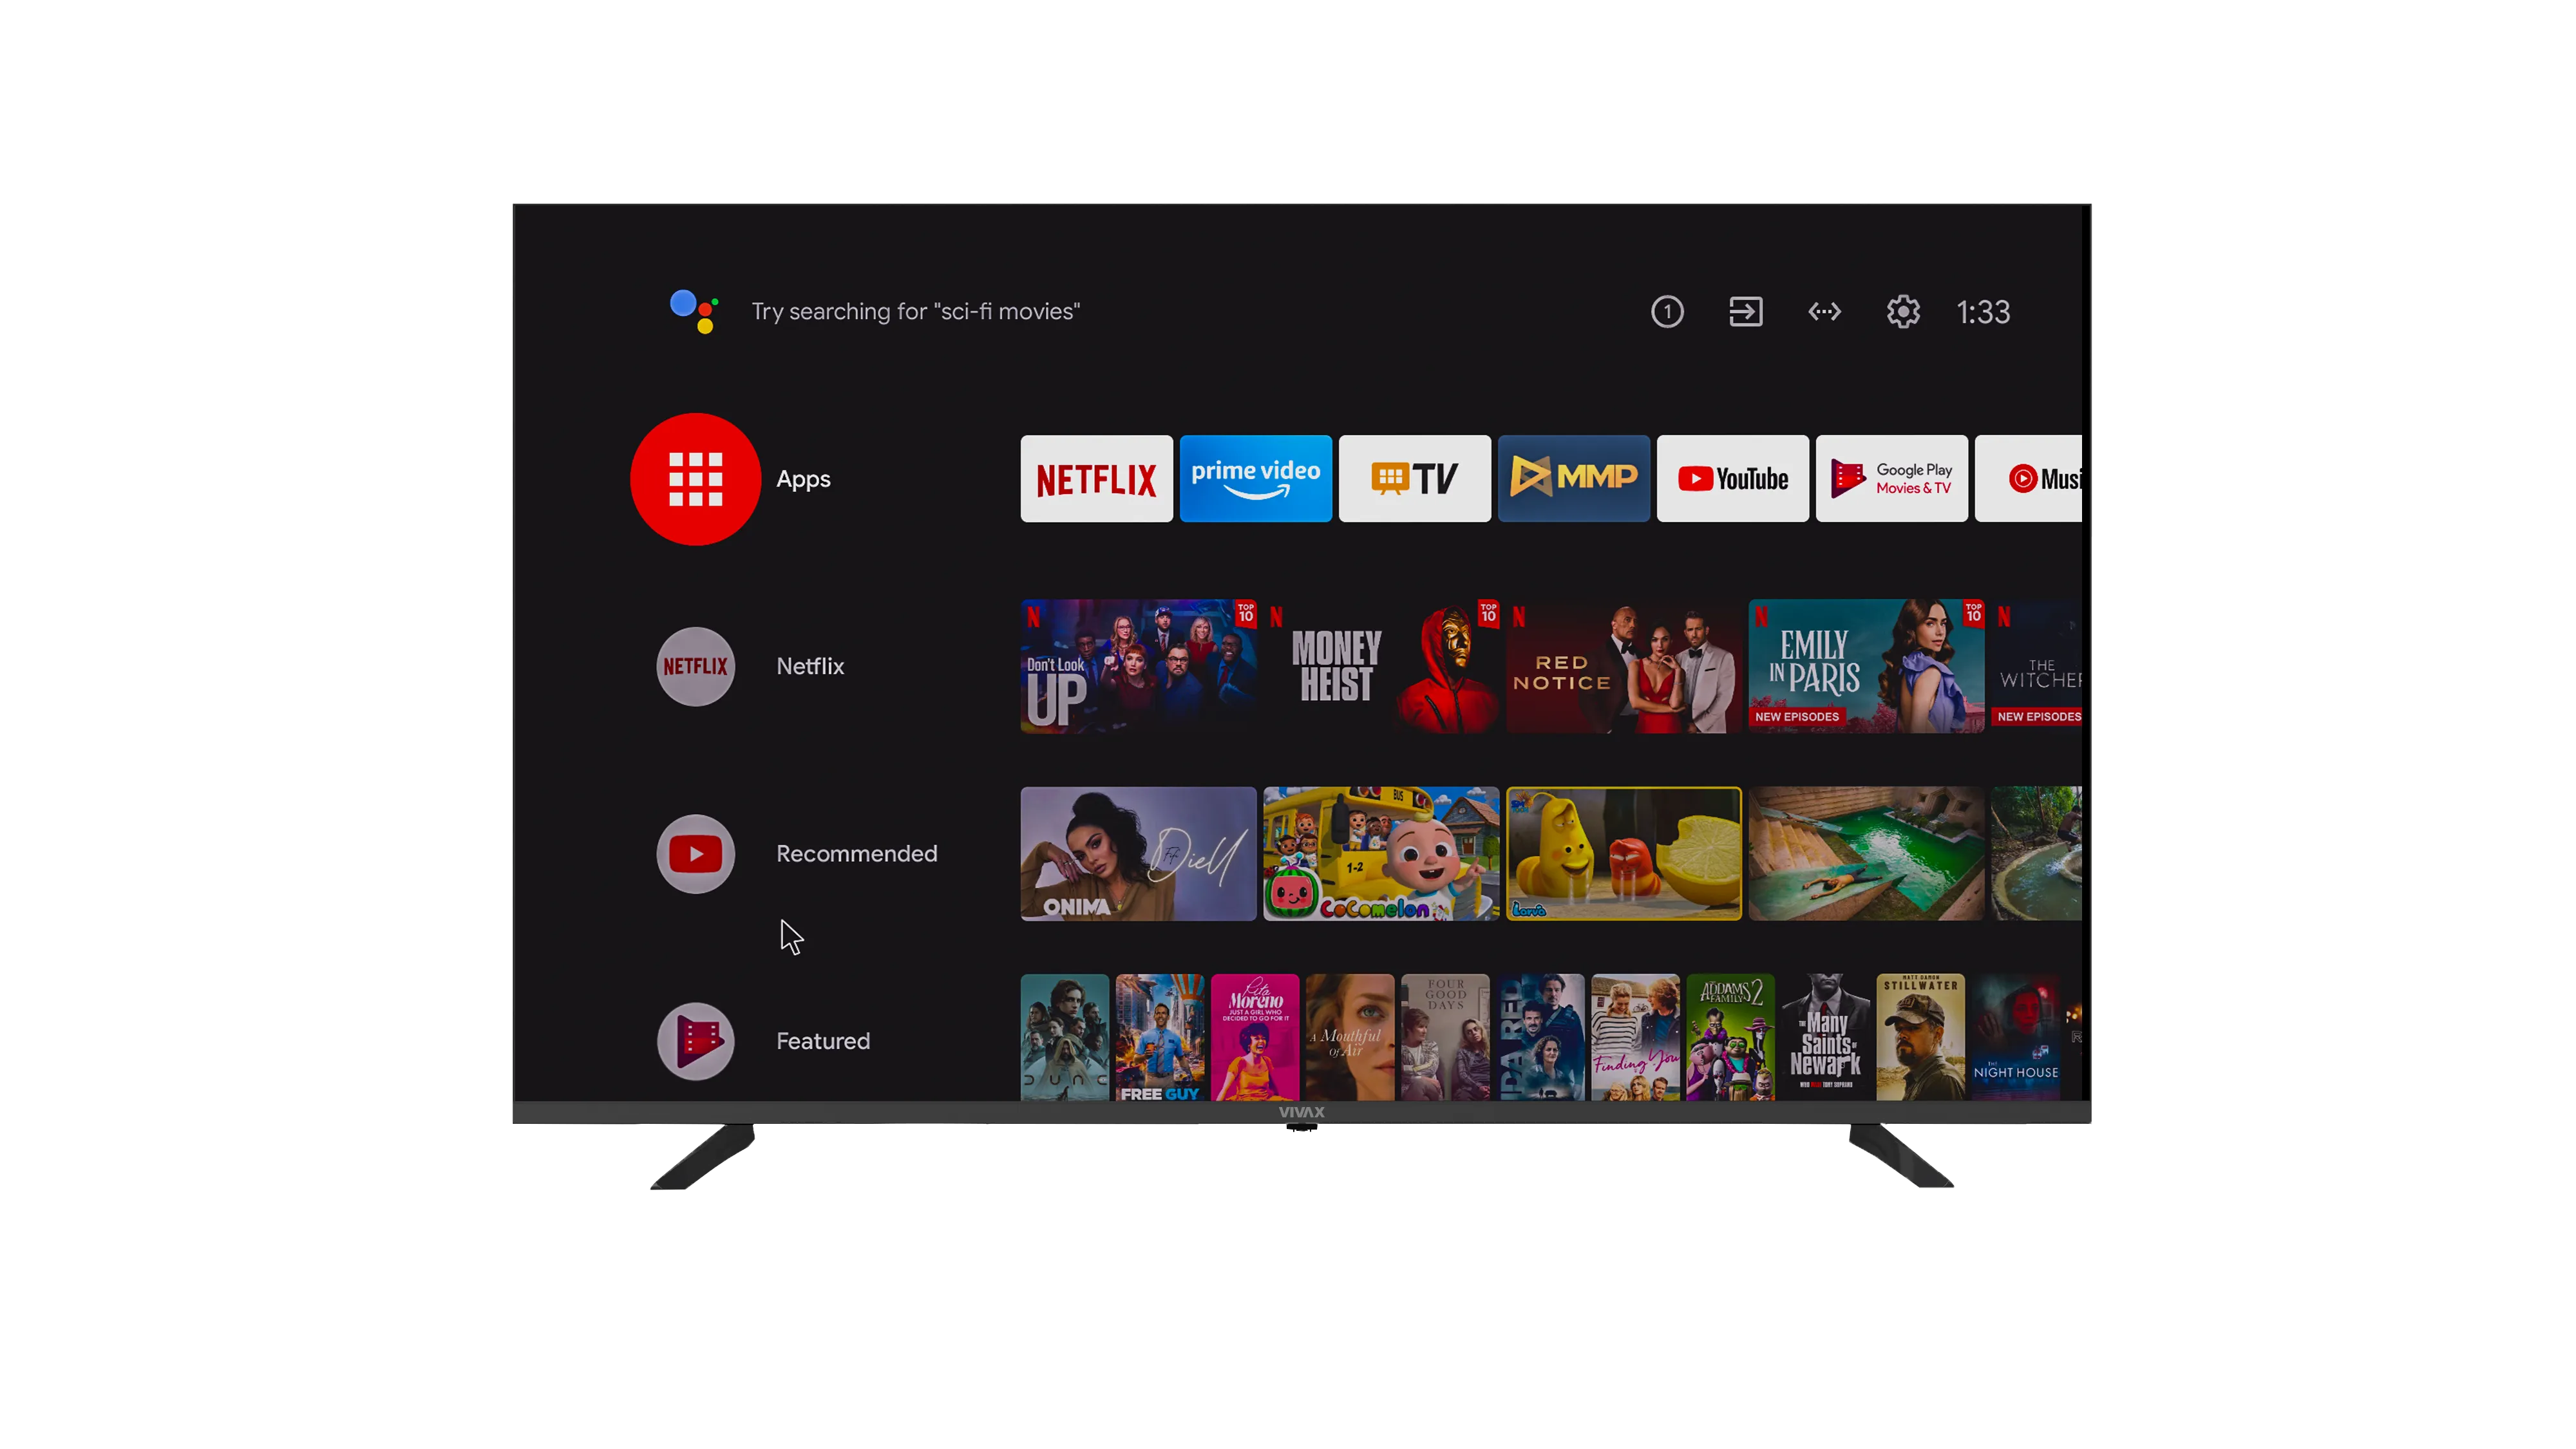Select the Netflix row label

(810, 667)
